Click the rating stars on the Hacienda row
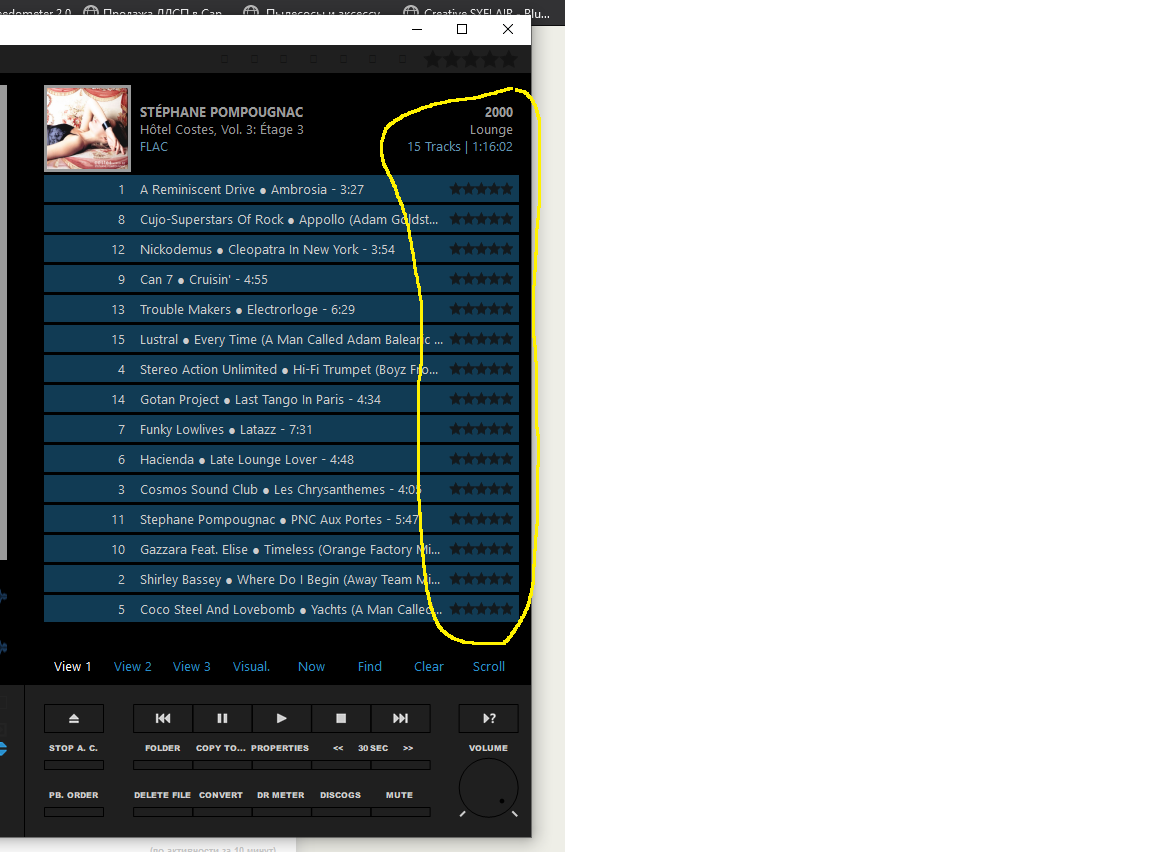Viewport: 1152px width, 852px height. click(481, 459)
